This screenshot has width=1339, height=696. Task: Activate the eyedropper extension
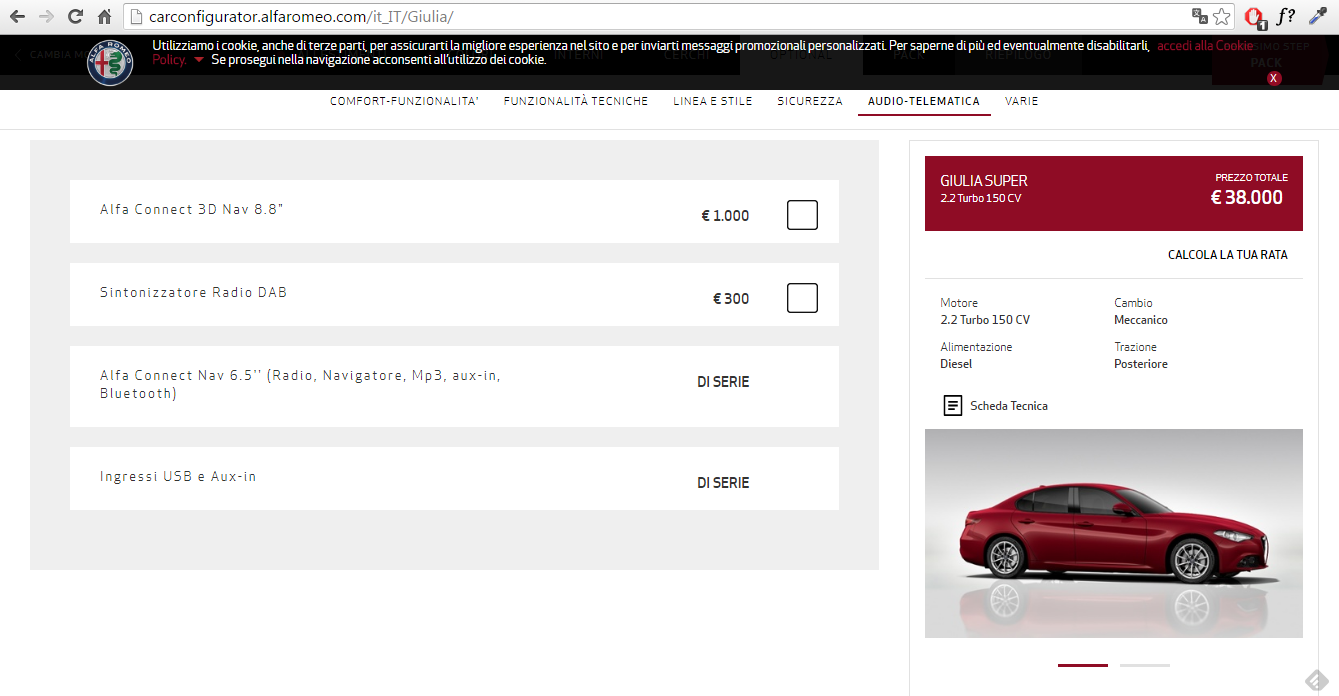(x=1317, y=17)
